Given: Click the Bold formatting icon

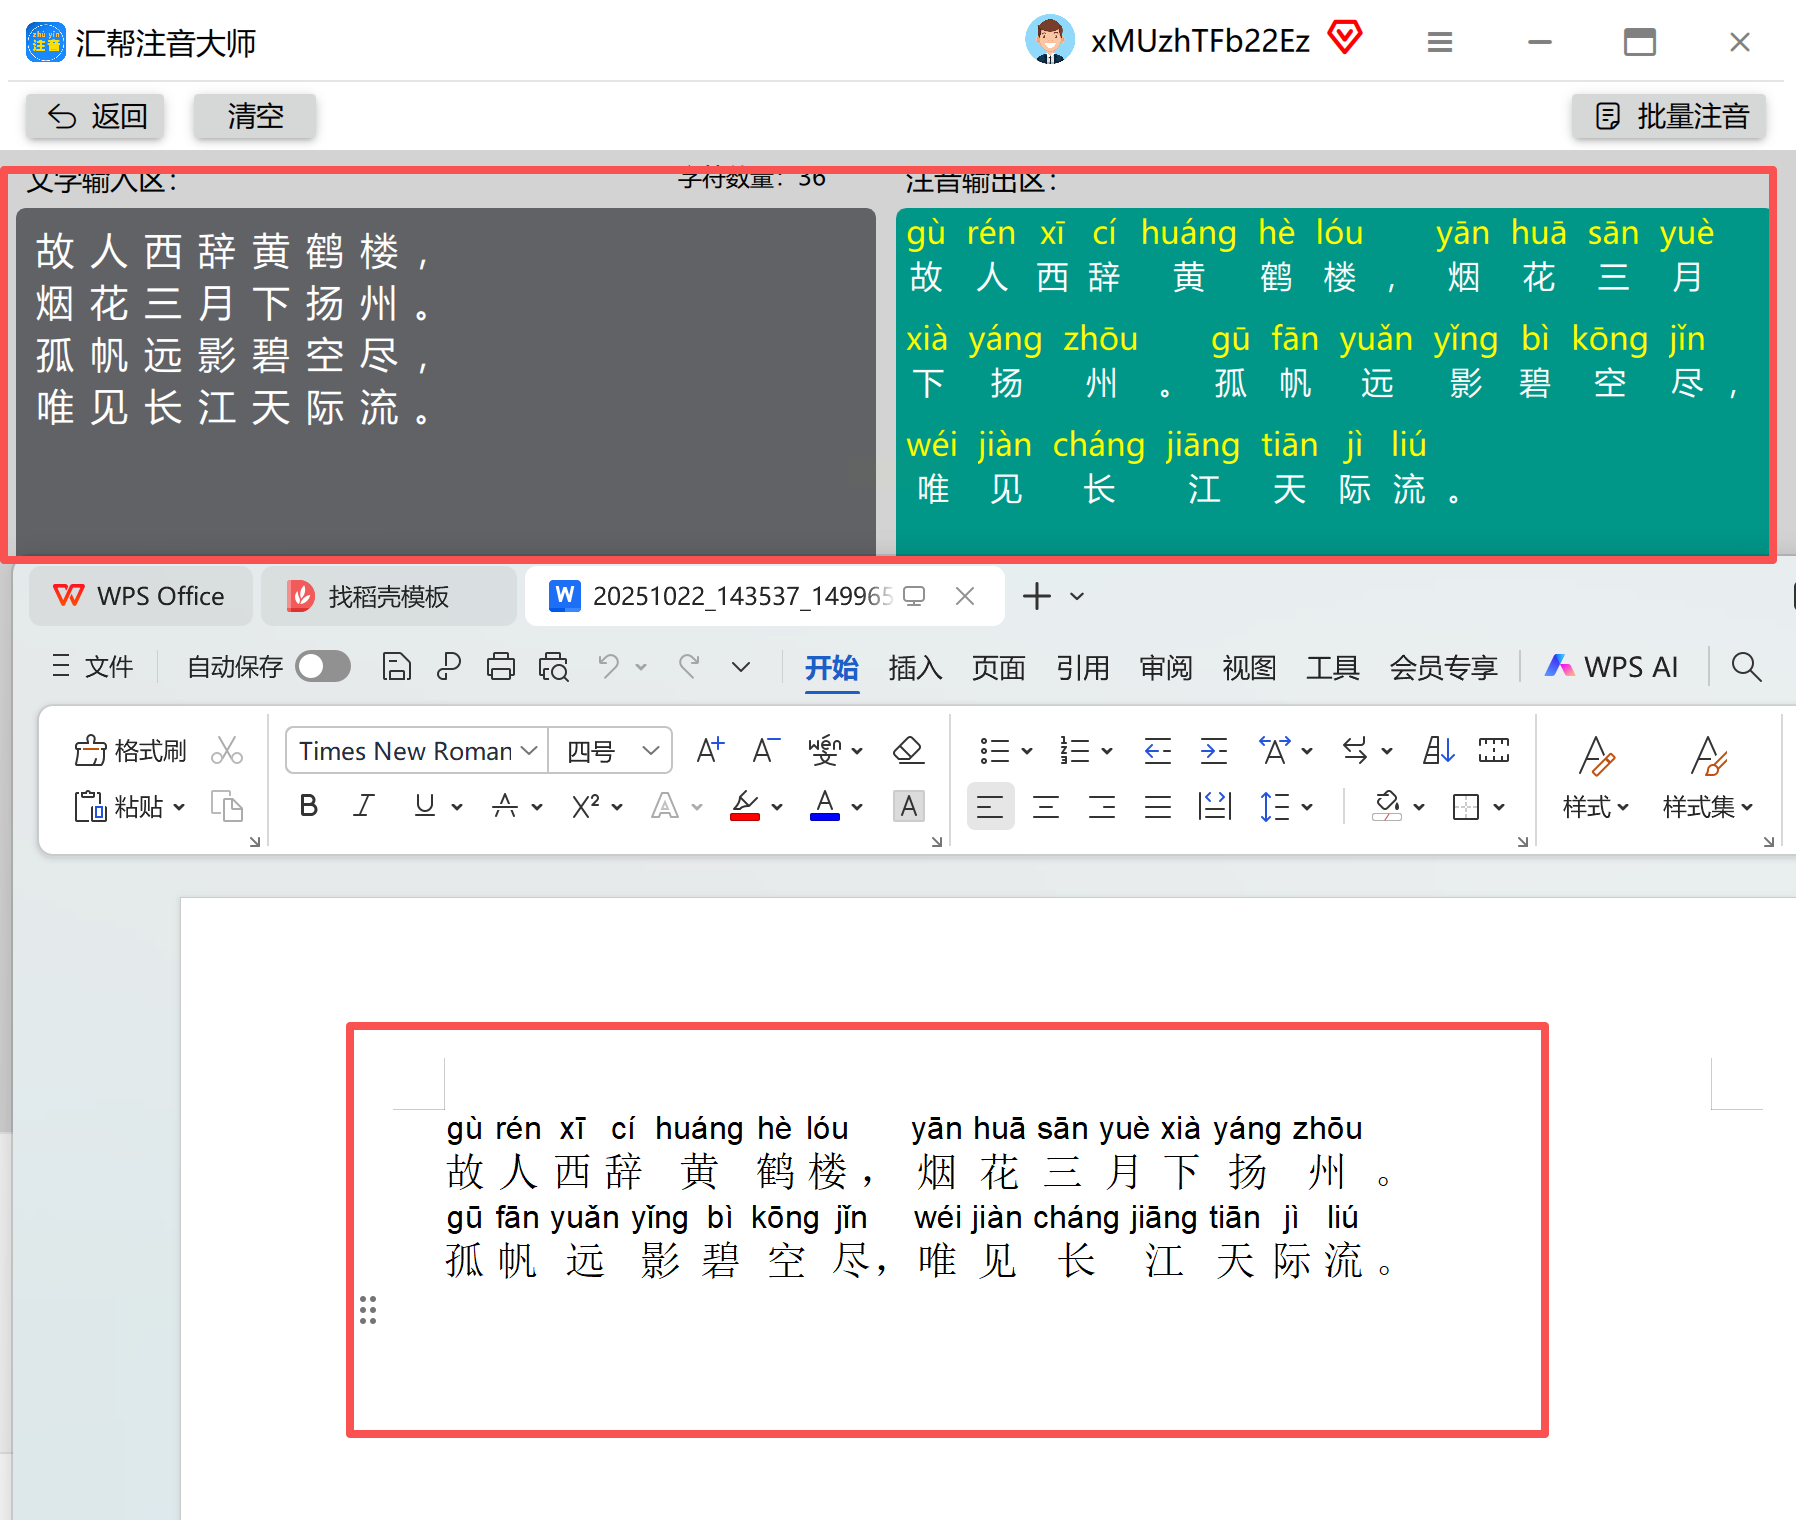Looking at the screenshot, I should 309,806.
